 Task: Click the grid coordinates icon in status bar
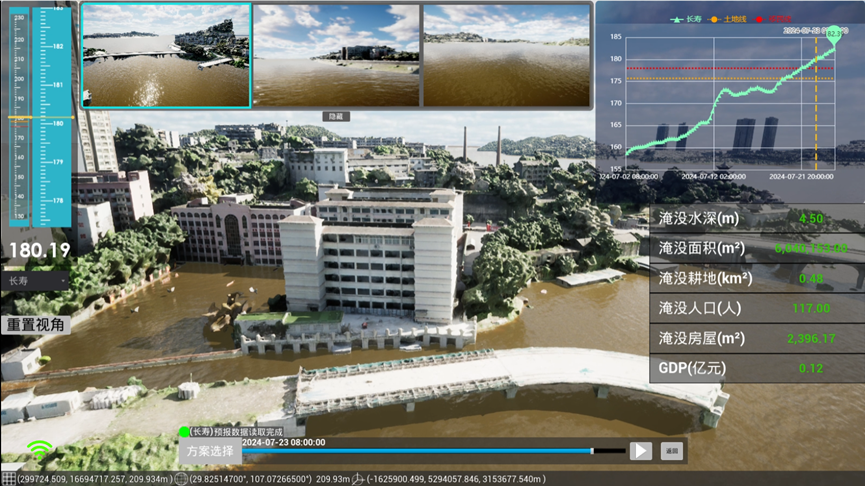[8, 478]
